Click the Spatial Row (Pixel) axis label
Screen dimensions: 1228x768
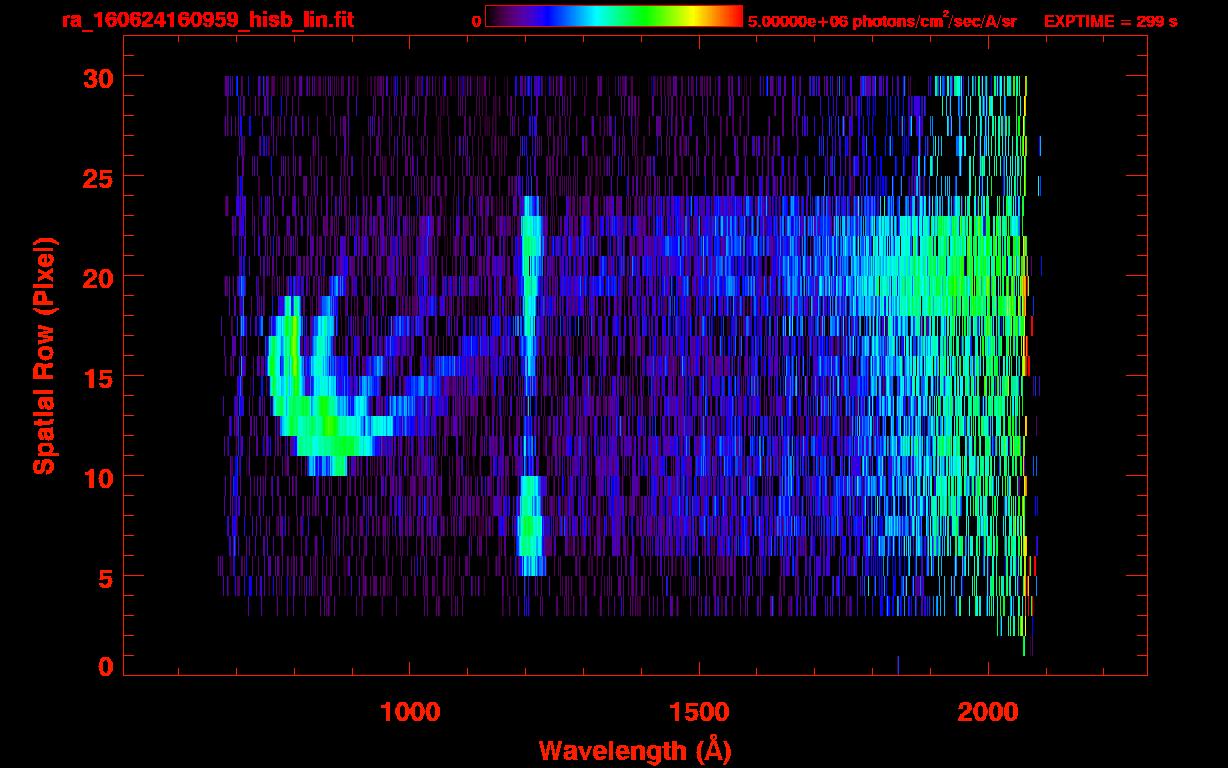pos(44,355)
